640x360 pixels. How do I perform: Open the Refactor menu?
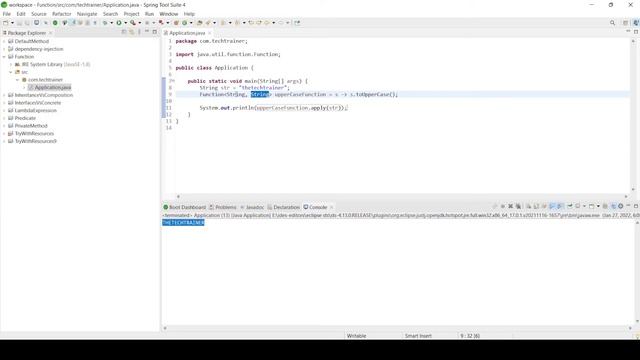[62, 14]
